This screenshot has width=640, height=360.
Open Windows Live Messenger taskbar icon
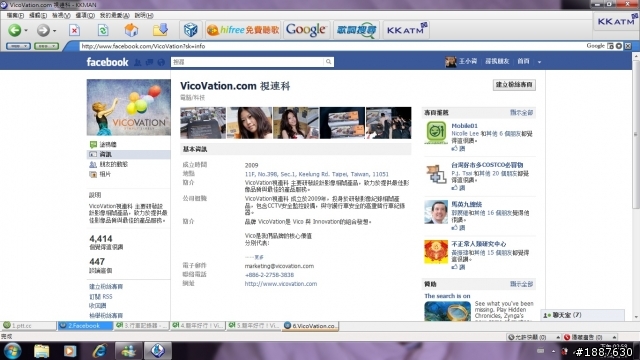(x=129, y=351)
